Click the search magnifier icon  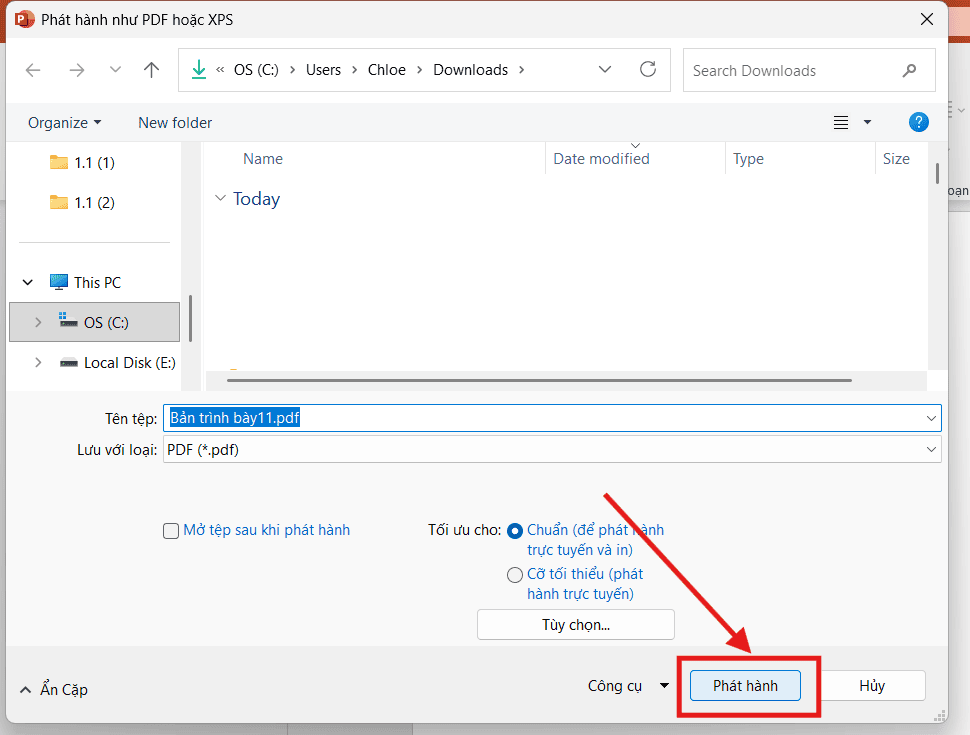coord(909,70)
